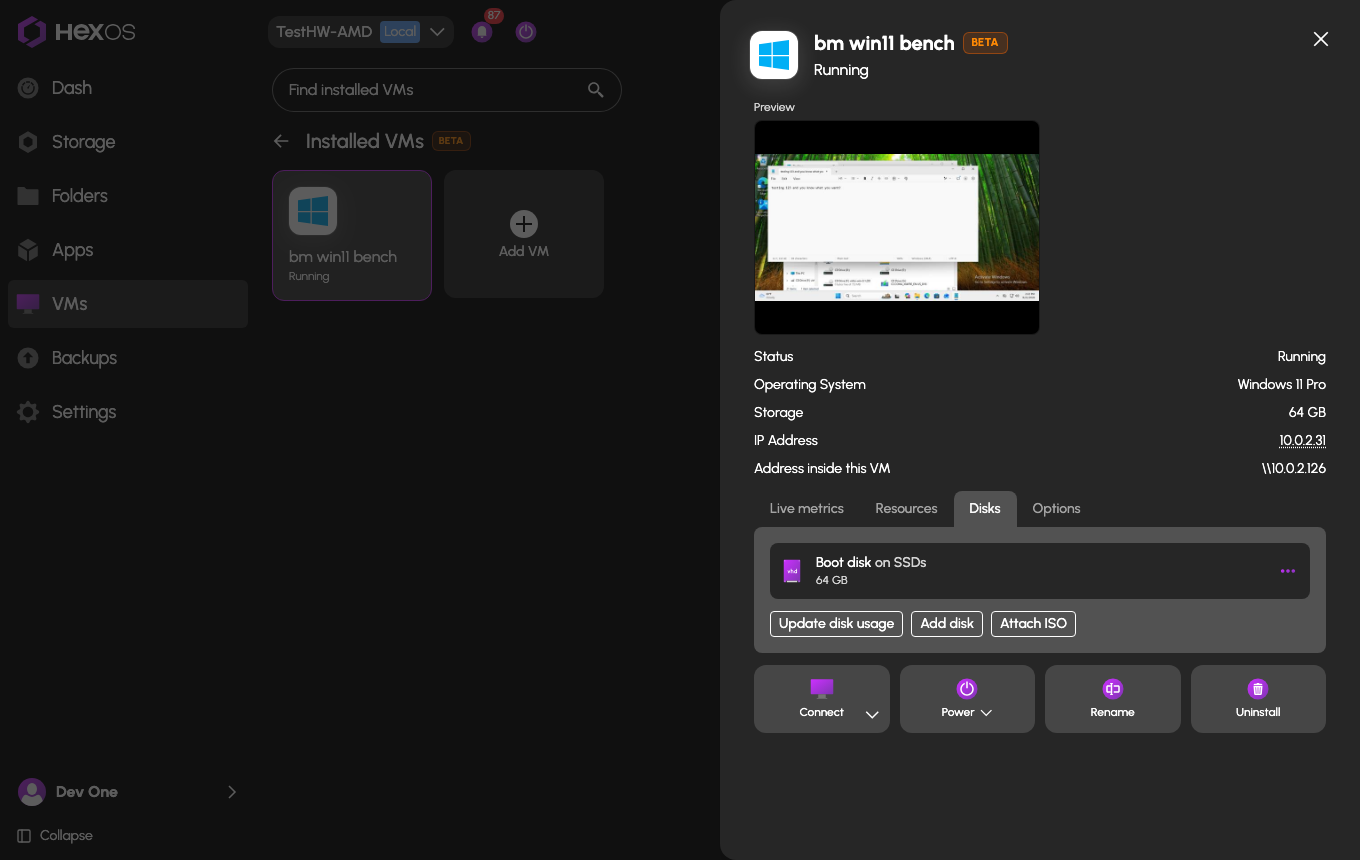Open notifications bell with 87 badge
1360x860 pixels.
tap(482, 32)
